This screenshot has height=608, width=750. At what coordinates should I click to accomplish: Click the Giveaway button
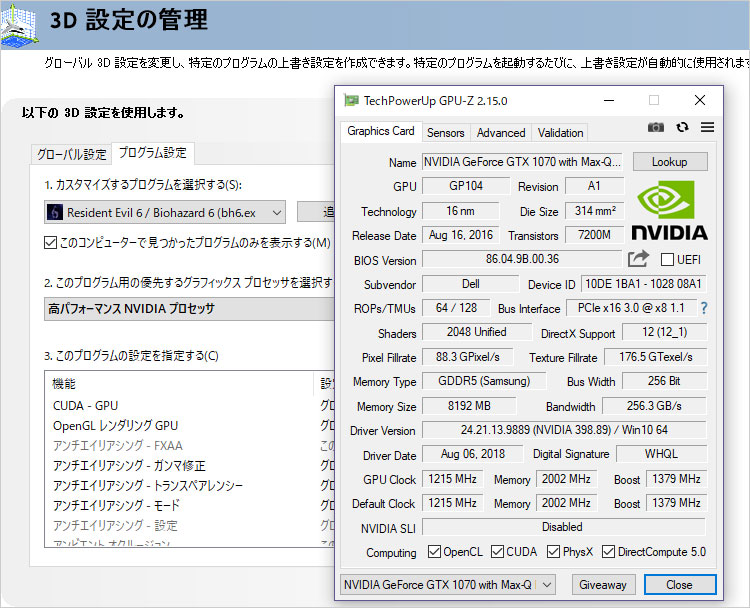click(603, 585)
